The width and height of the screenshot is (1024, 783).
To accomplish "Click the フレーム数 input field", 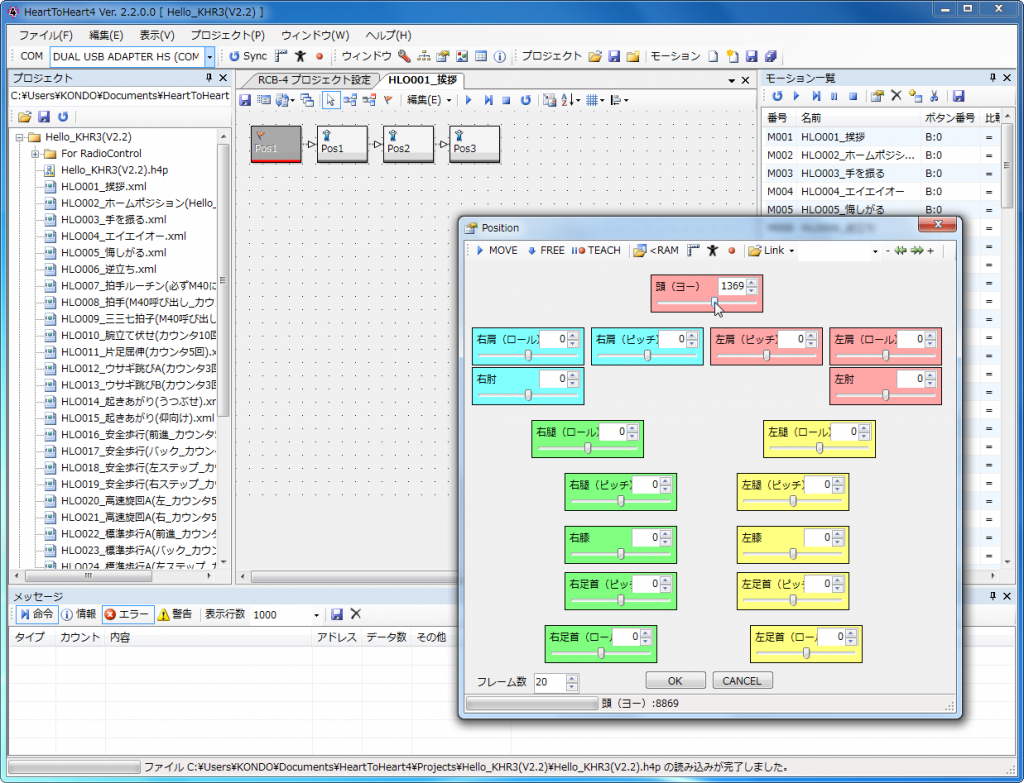I will tap(550, 682).
